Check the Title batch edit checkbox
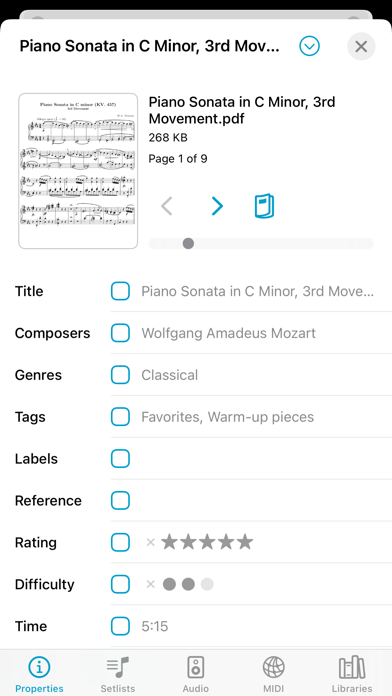Viewport: 392px width, 696px height. (x=120, y=291)
